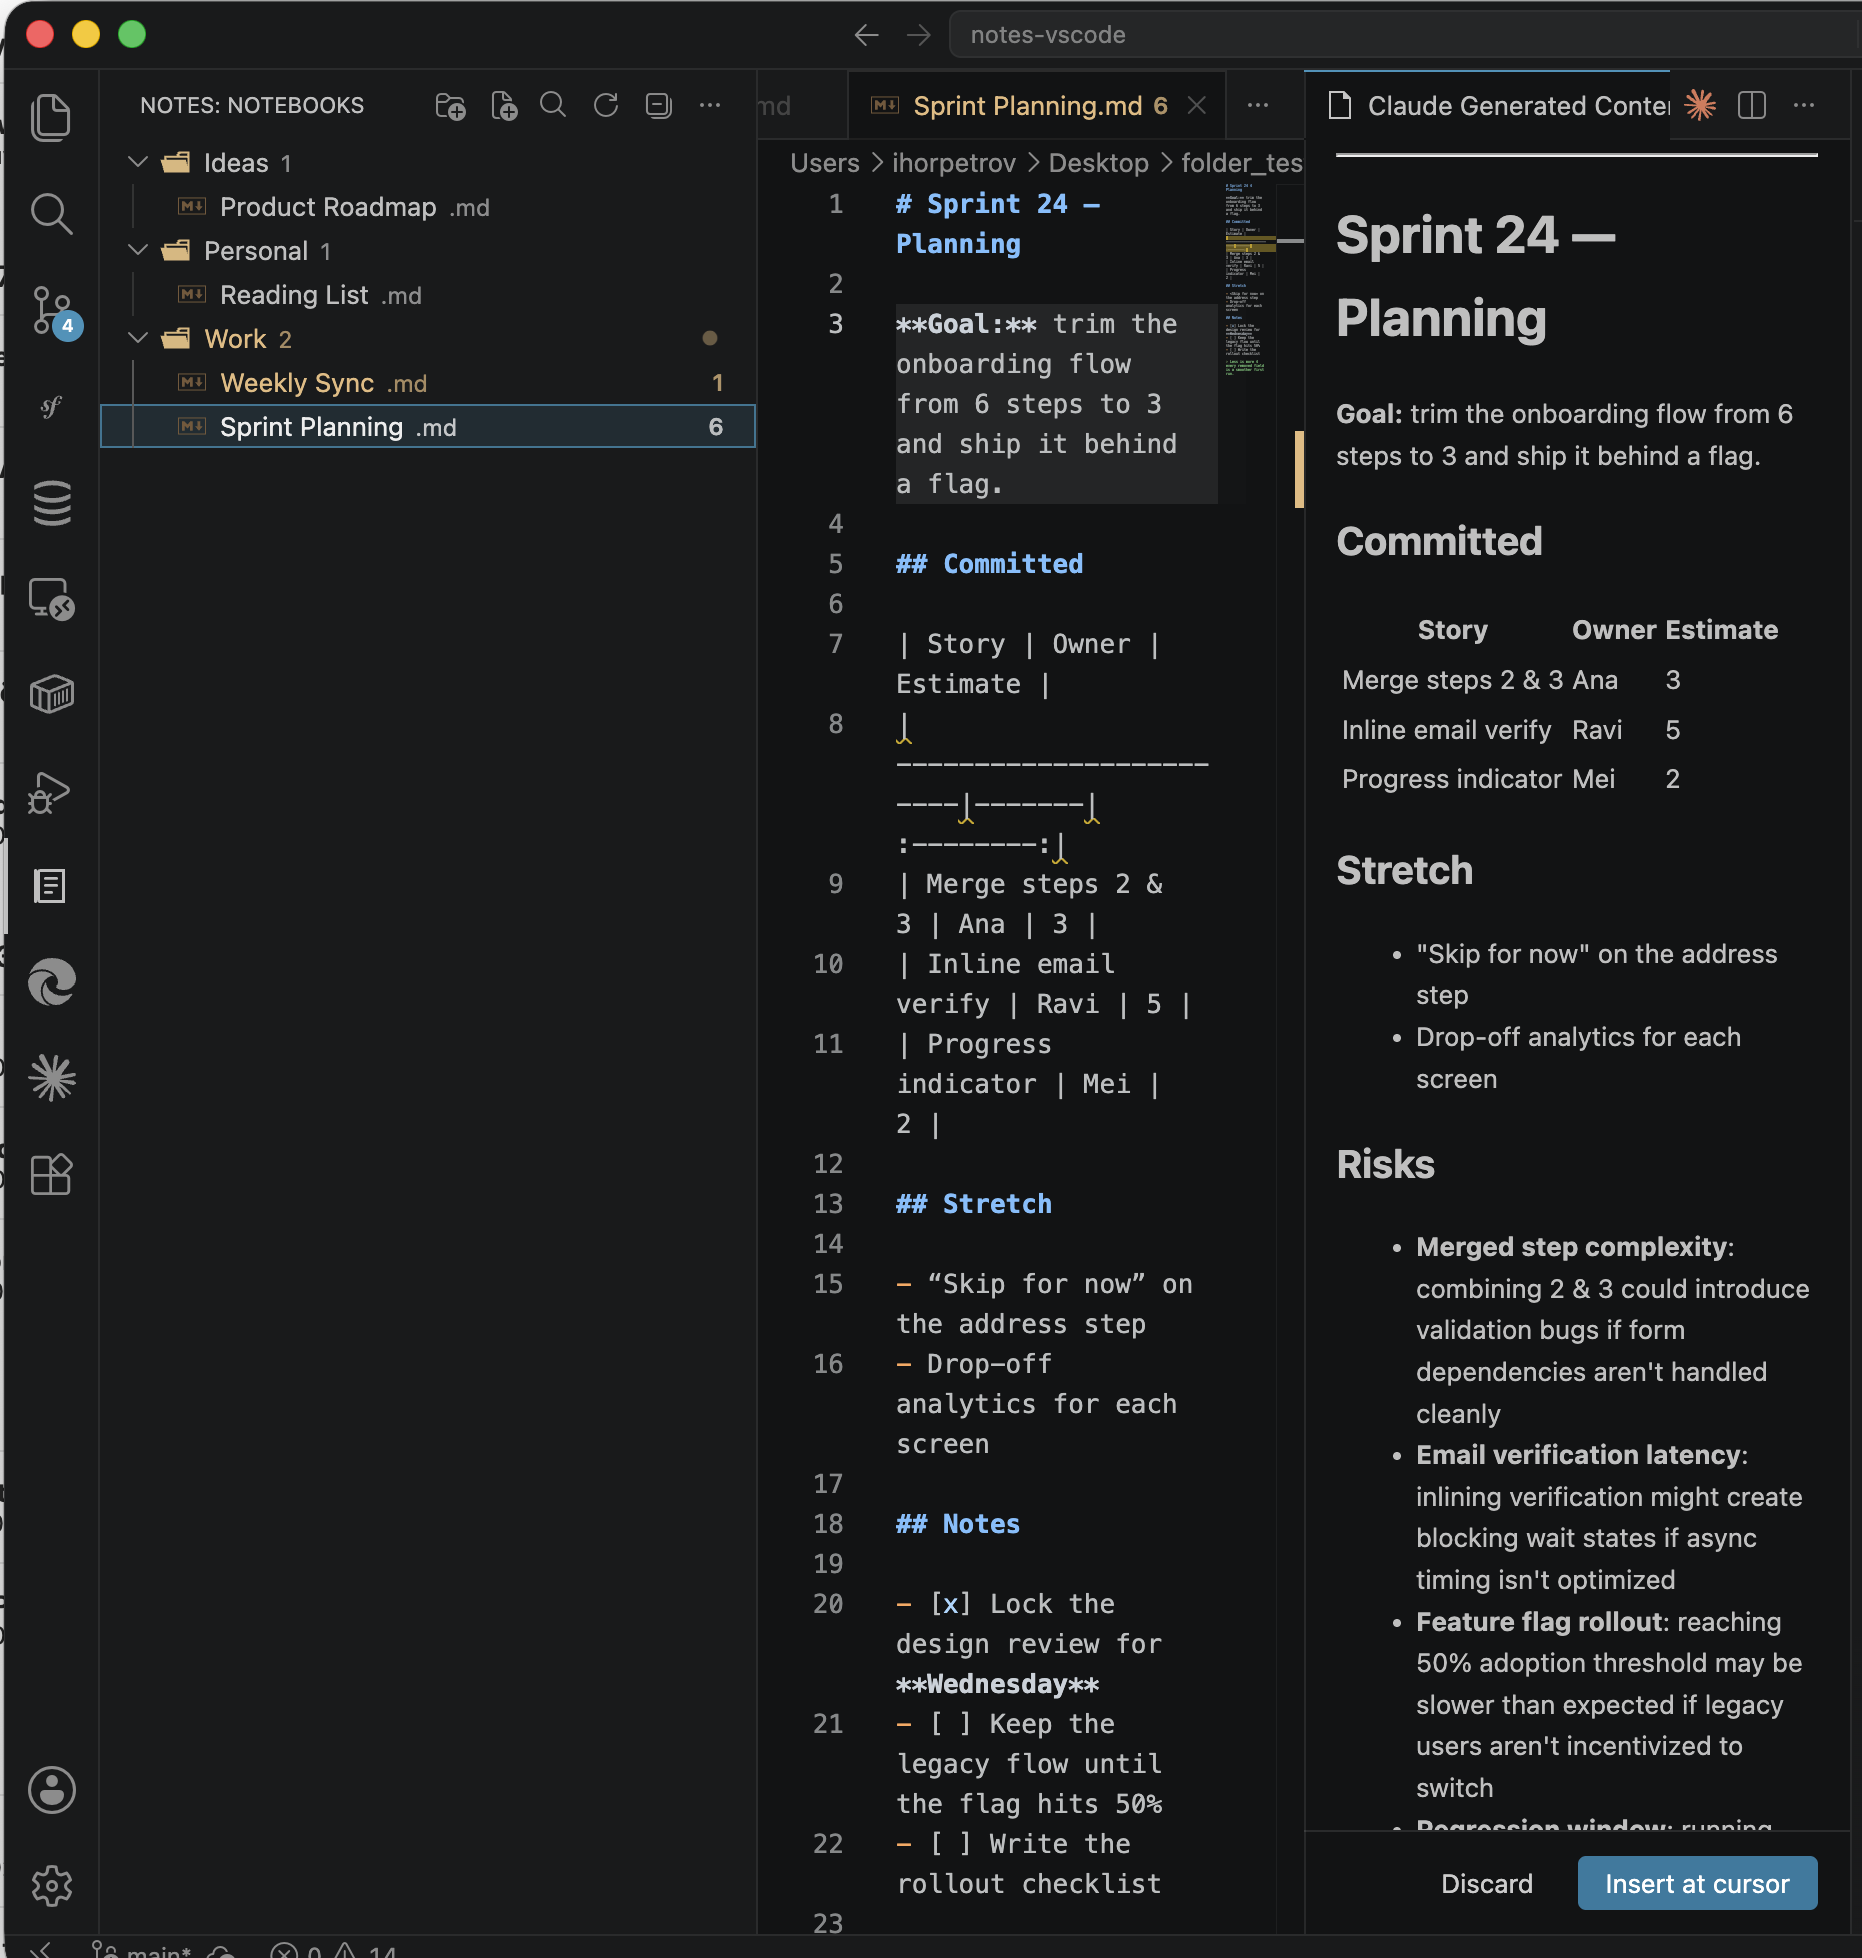
Task: Click 'Progress indicator' preview table cell
Action: point(1452,779)
